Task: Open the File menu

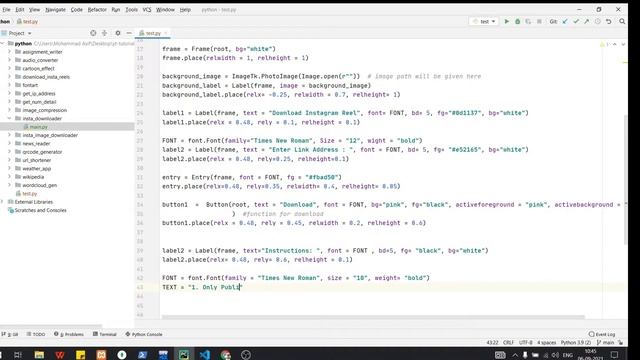Action: click(6, 9)
